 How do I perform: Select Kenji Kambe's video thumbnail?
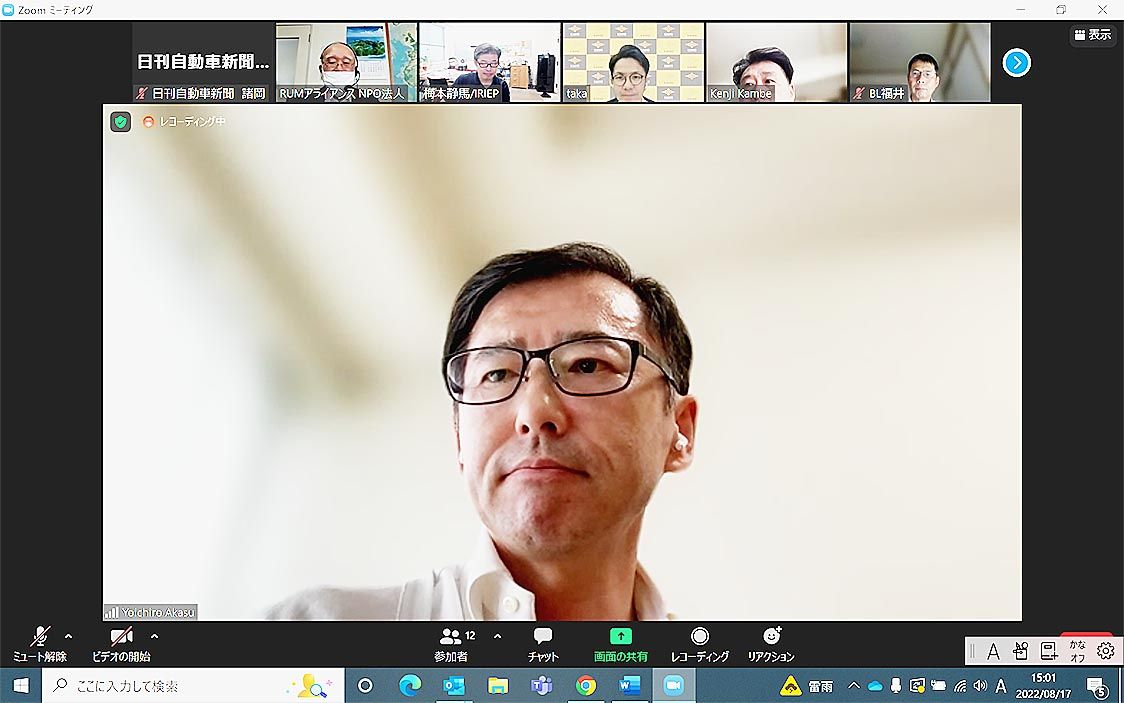click(x=776, y=62)
